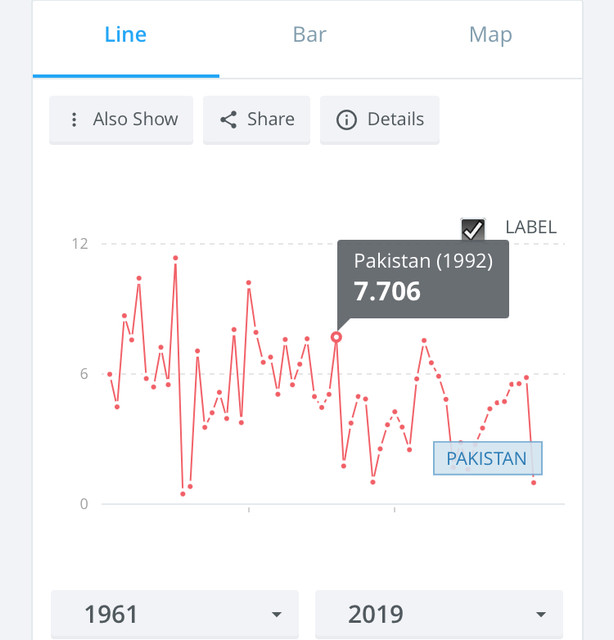Click the first data point at value 6
This screenshot has height=640, width=614.
(x=109, y=374)
